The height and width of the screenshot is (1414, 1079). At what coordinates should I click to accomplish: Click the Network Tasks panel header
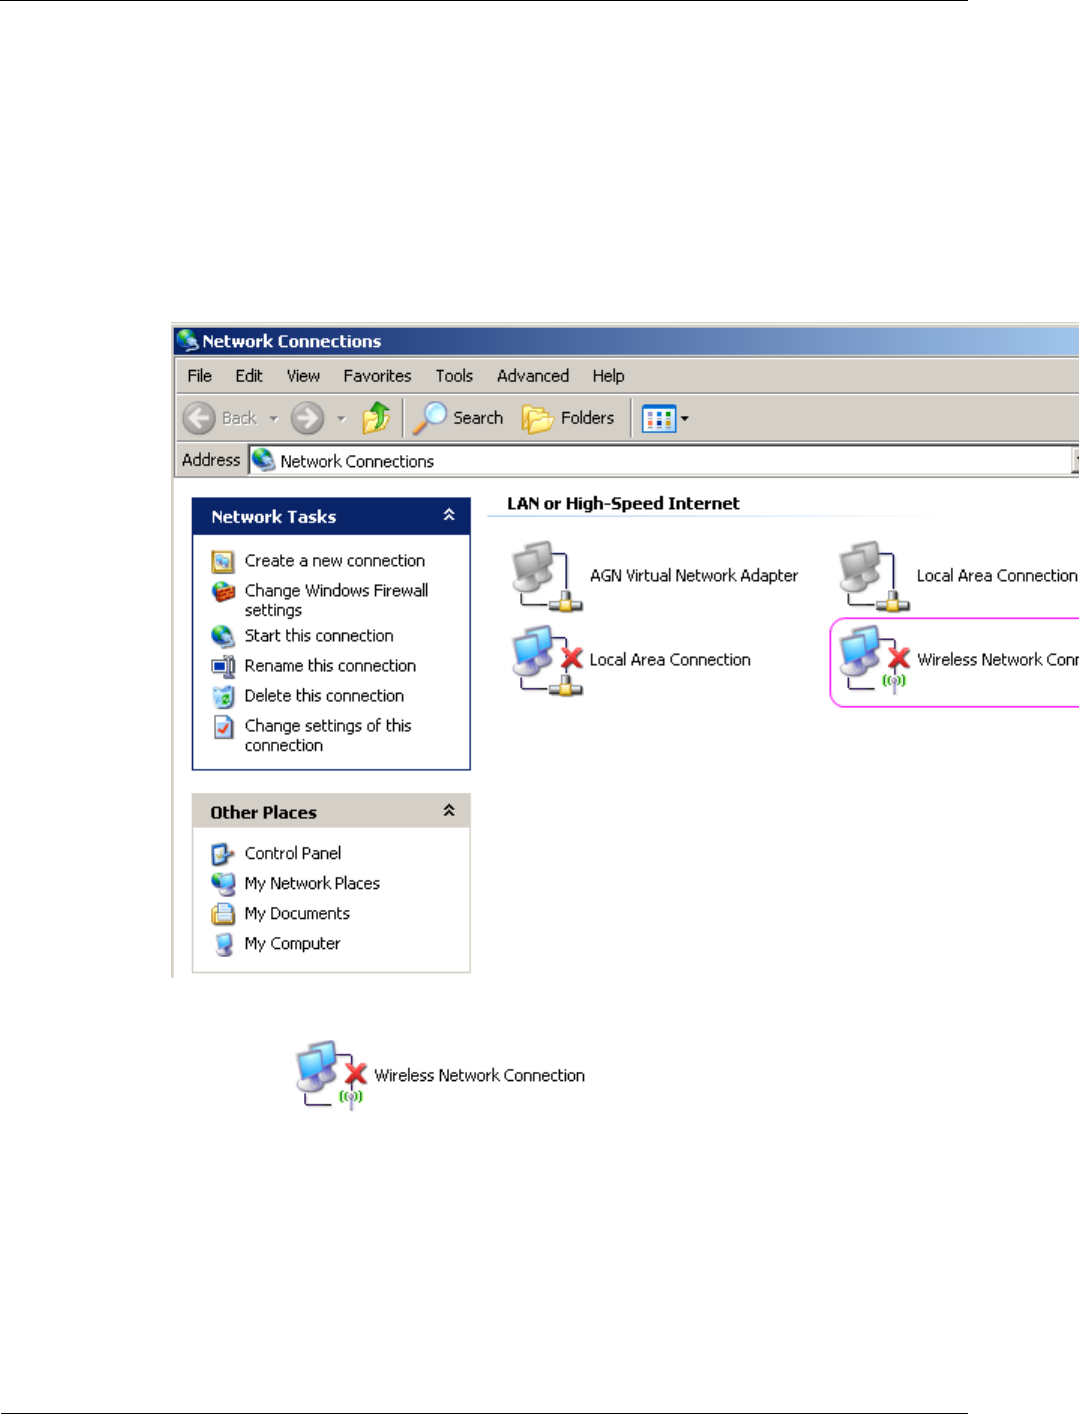(x=331, y=516)
